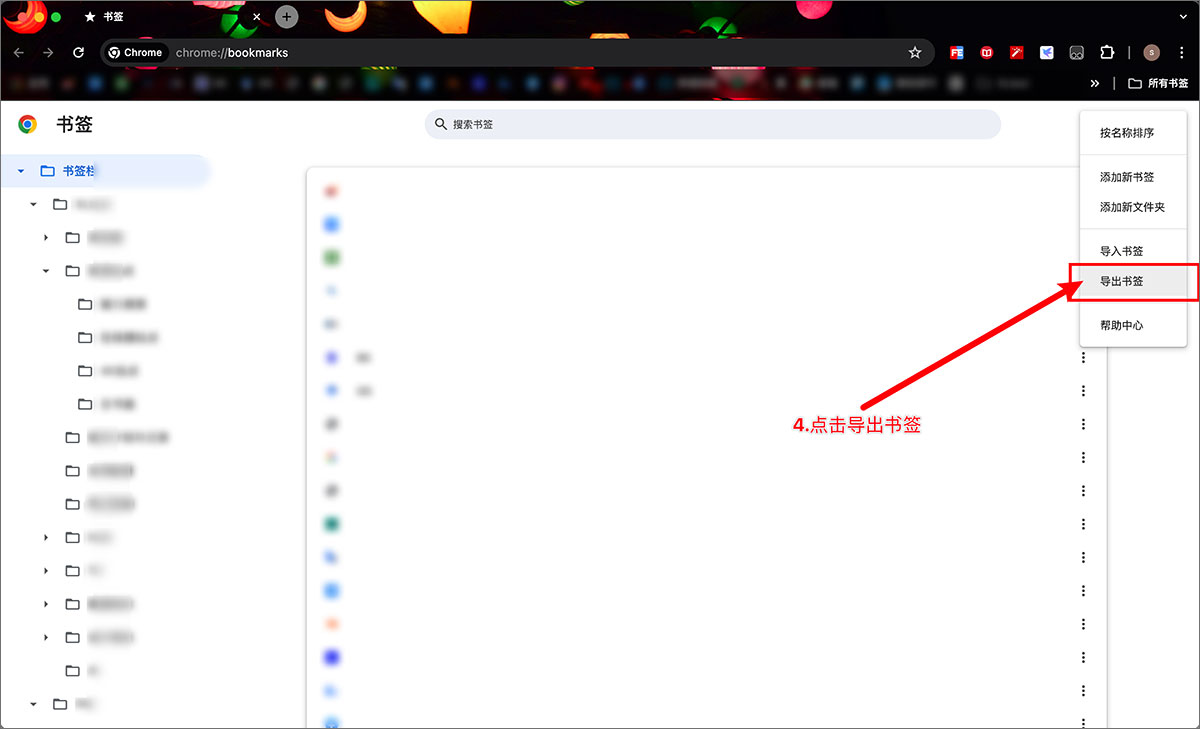Screen dimensions: 1200x729
Task: Choose 导出书签 from the menu
Action: [1122, 282]
